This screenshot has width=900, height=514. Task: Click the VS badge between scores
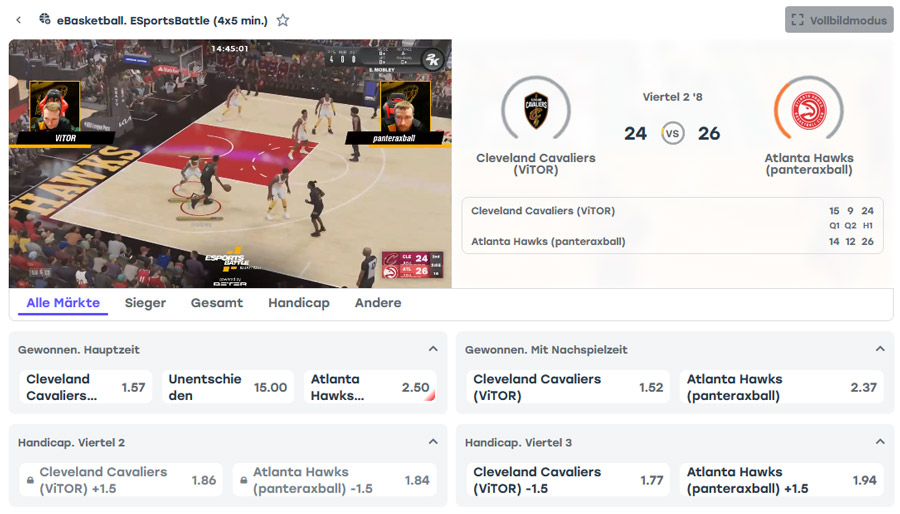point(672,133)
